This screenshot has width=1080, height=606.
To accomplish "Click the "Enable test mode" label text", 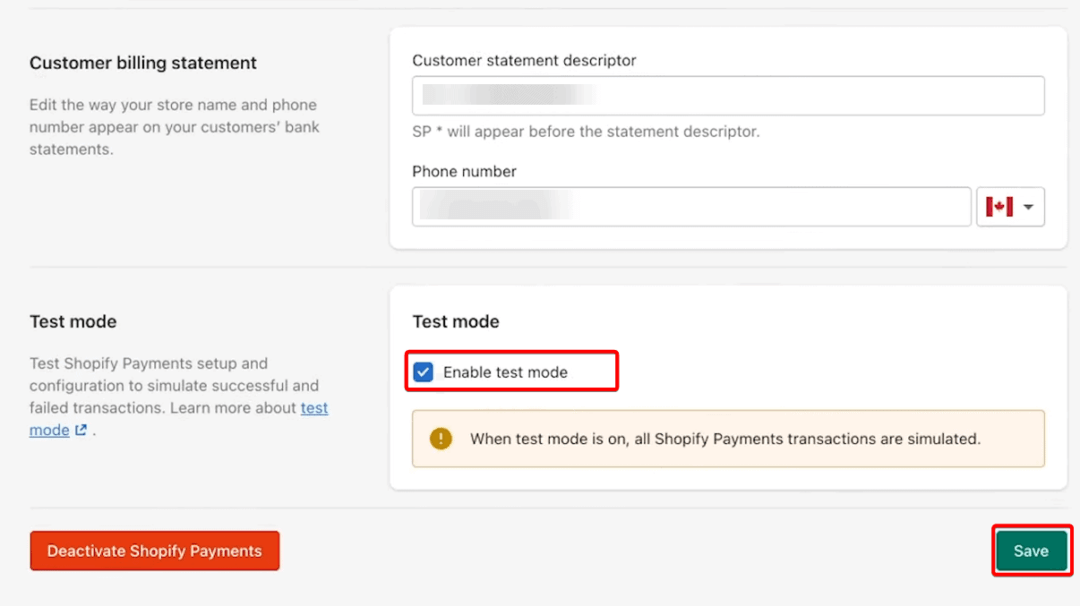I will 505,372.
